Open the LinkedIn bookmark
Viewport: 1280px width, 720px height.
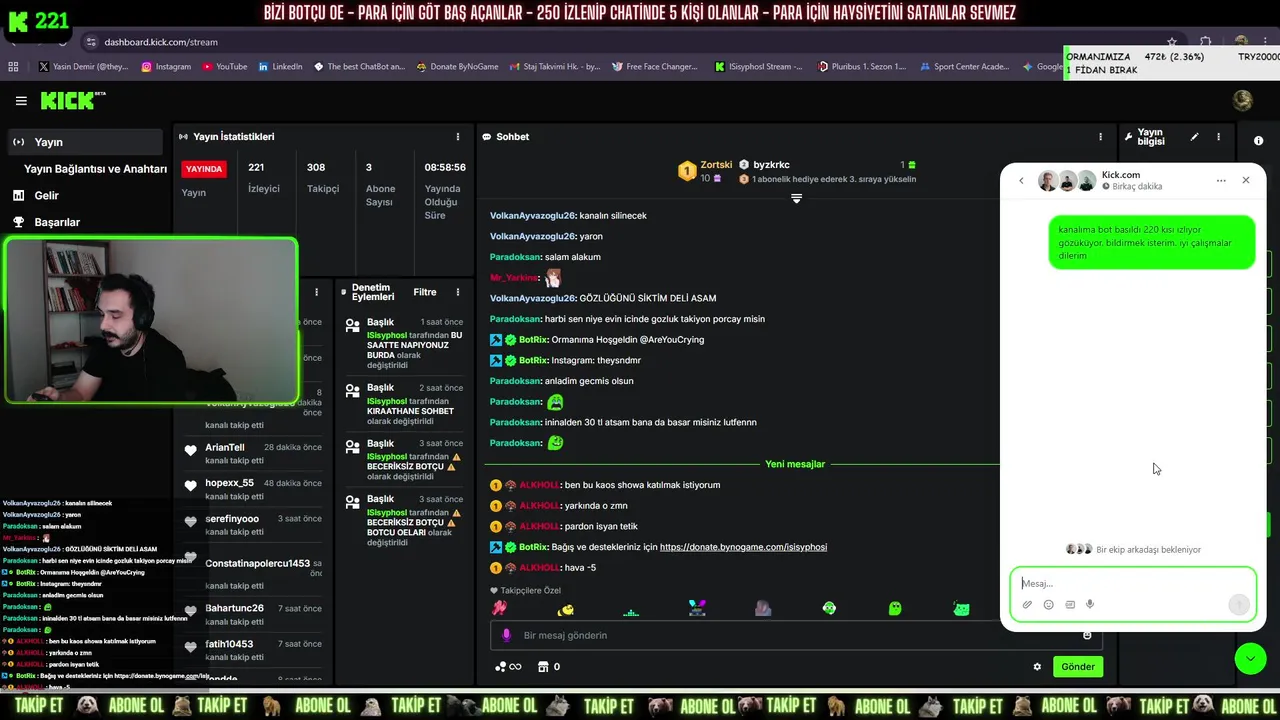tap(280, 67)
